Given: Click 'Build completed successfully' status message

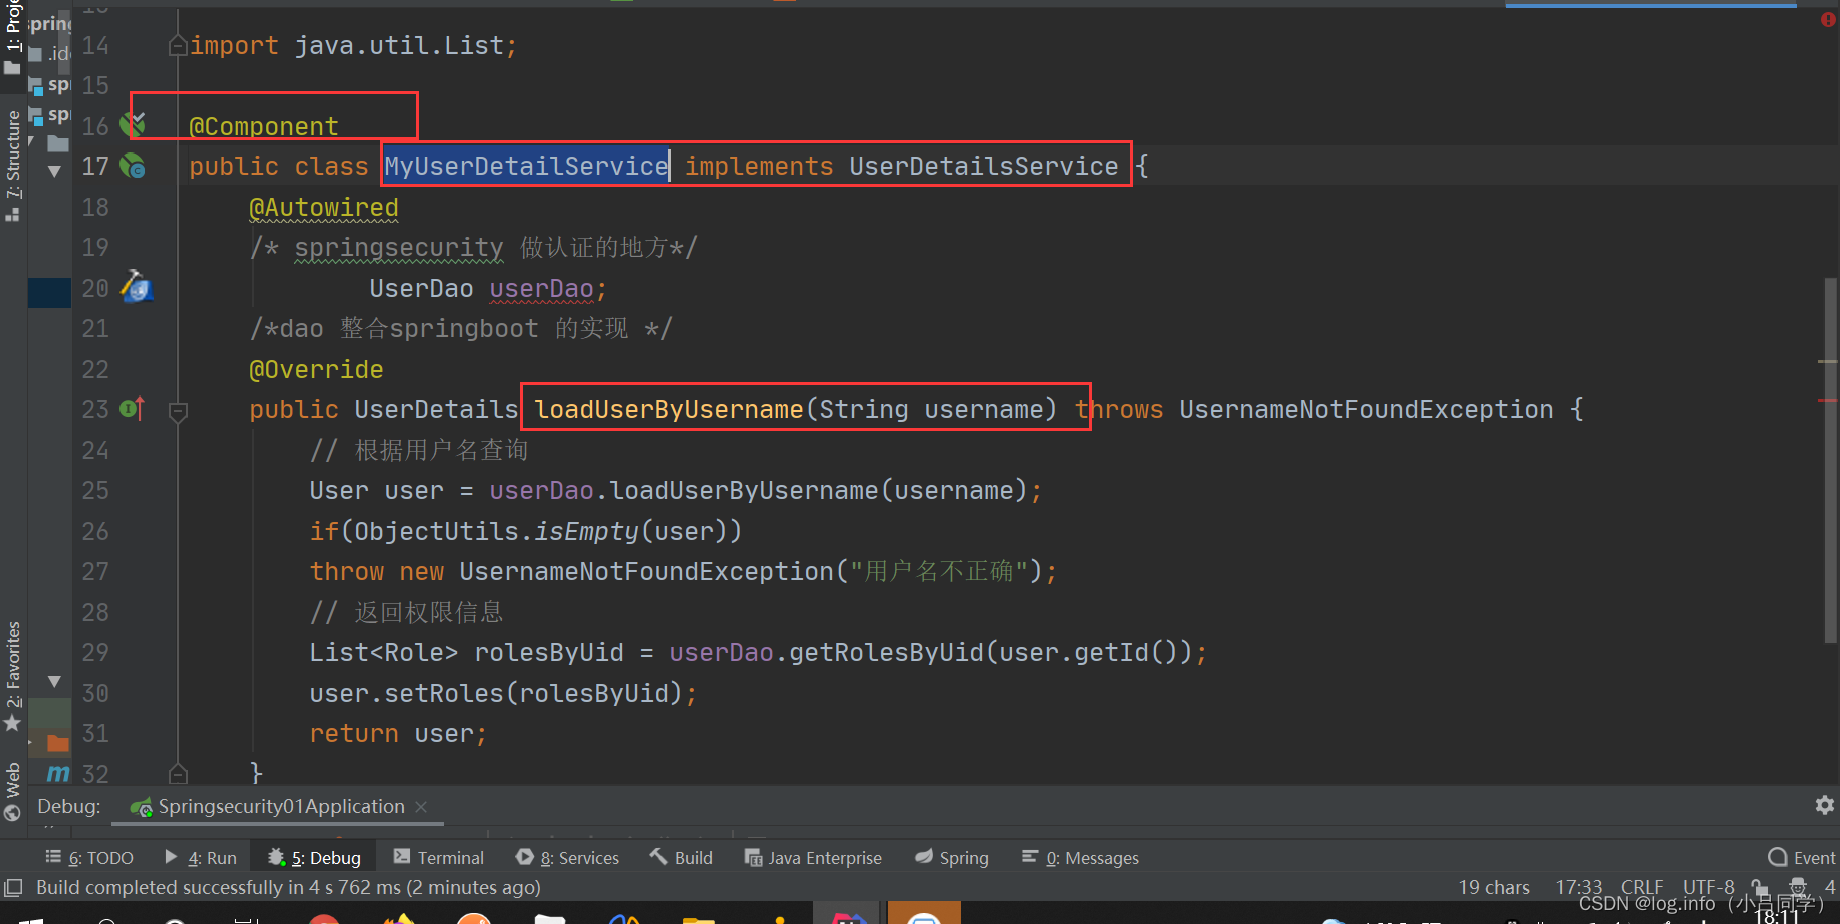Looking at the screenshot, I should coord(288,887).
